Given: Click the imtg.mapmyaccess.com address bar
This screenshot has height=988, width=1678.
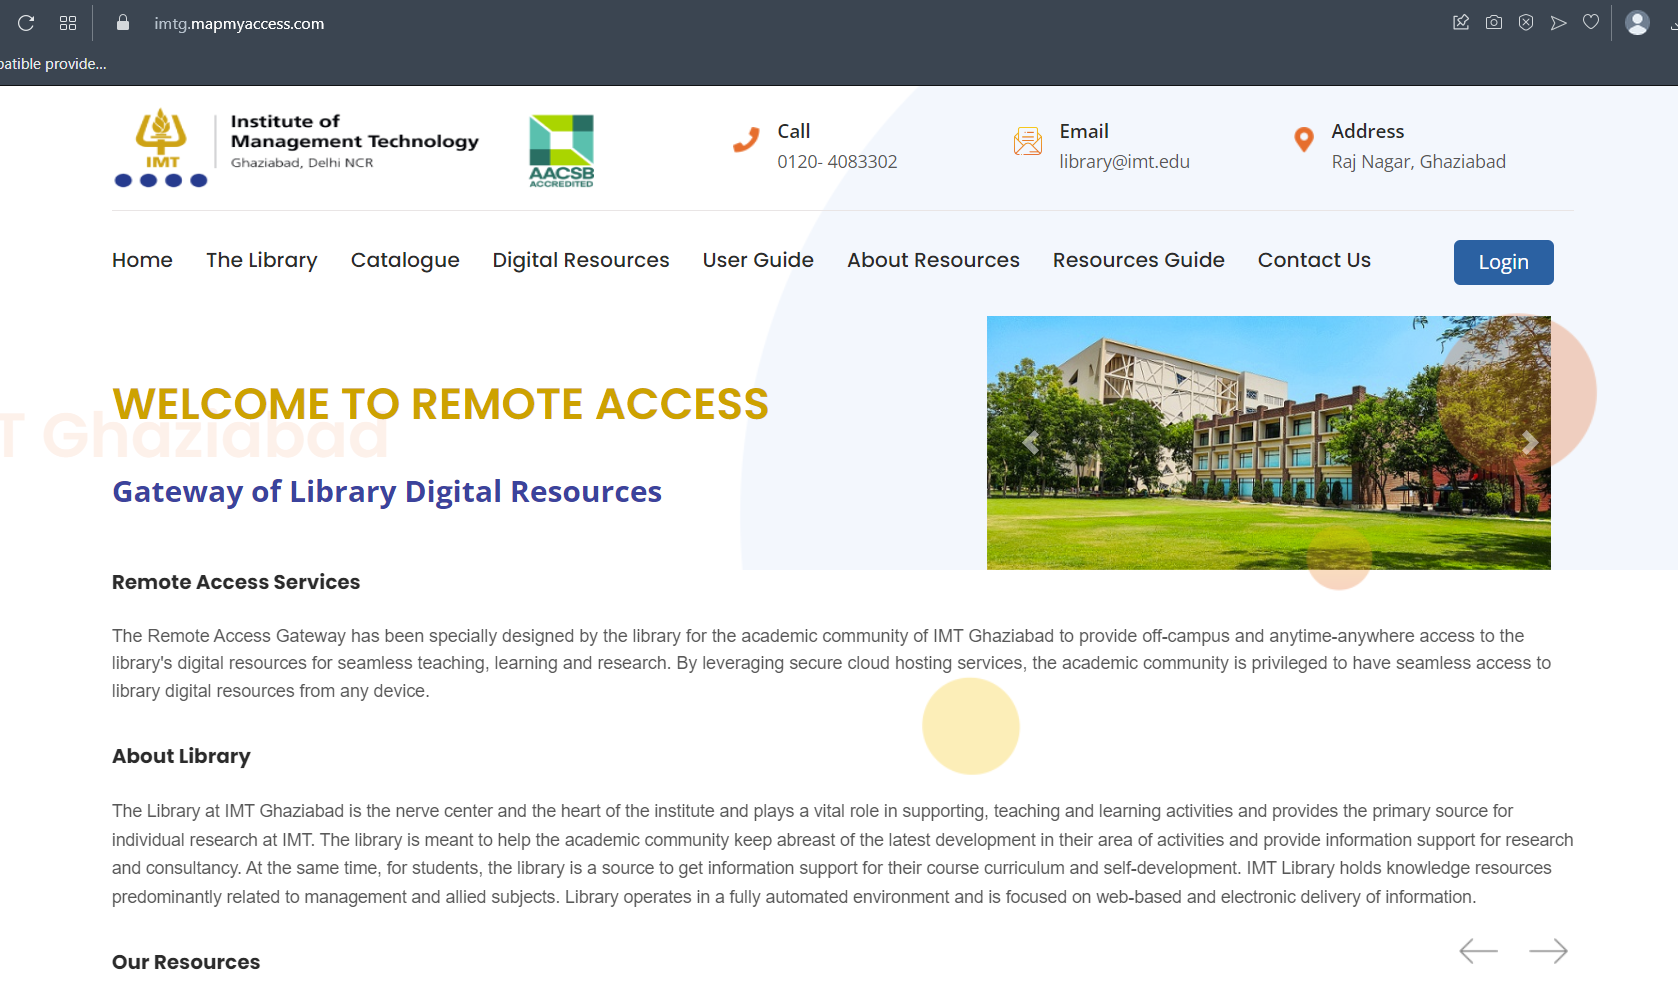Looking at the screenshot, I should [x=239, y=23].
